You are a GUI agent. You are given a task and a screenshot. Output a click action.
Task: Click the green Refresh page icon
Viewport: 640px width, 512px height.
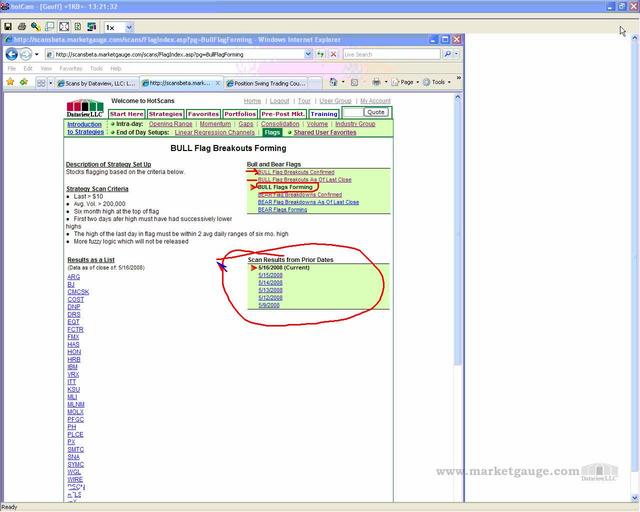click(x=321, y=54)
